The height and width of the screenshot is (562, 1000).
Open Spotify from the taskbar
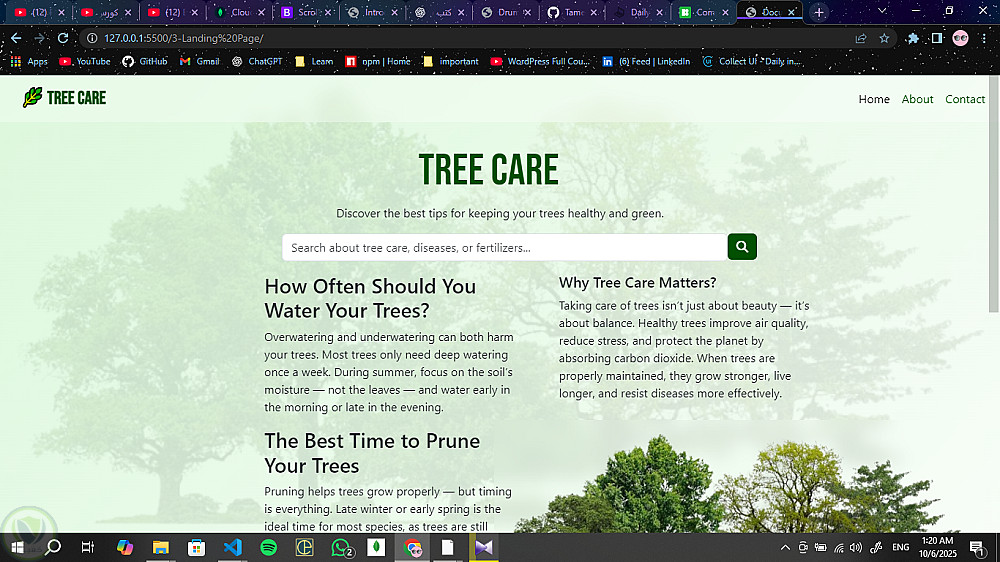268,547
